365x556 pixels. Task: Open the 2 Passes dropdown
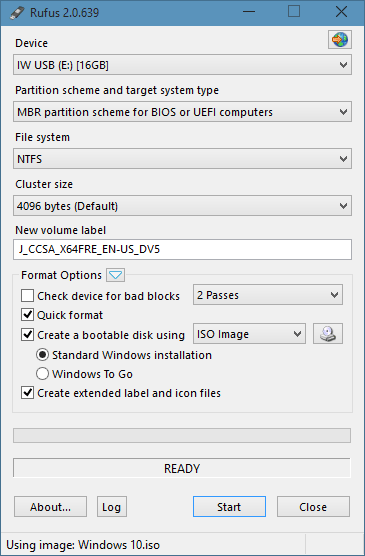268,295
